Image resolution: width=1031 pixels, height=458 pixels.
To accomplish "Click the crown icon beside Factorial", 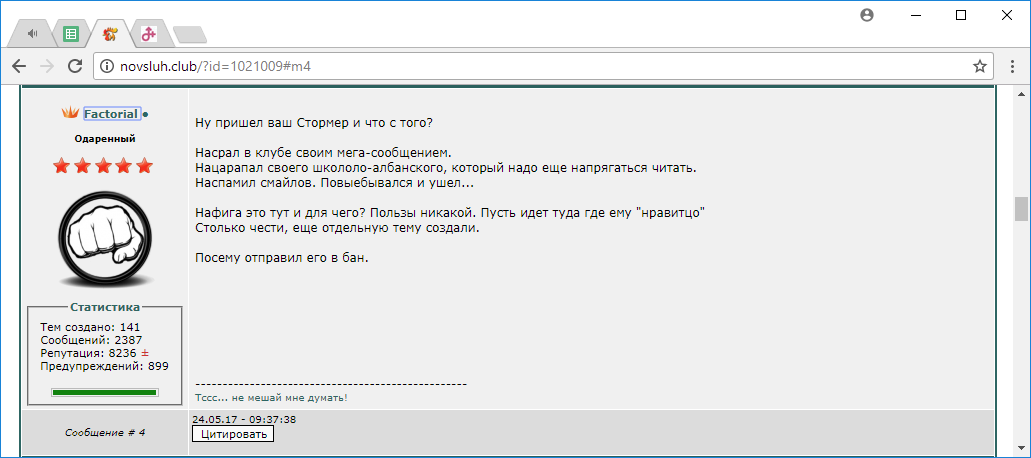I will click(70, 113).
